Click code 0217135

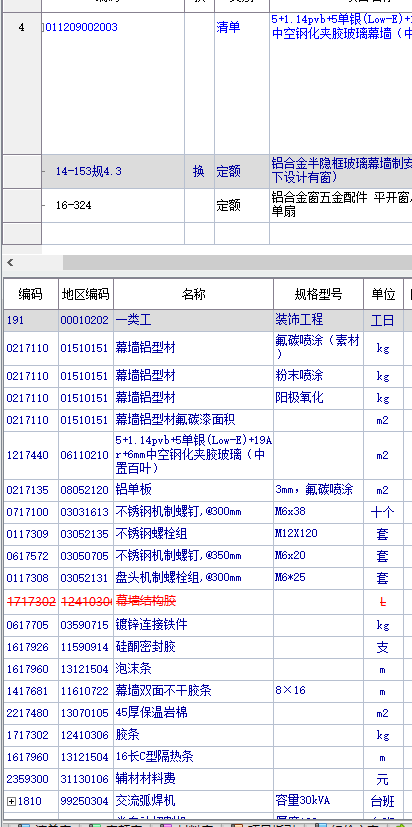pyautogui.click(x=31, y=490)
